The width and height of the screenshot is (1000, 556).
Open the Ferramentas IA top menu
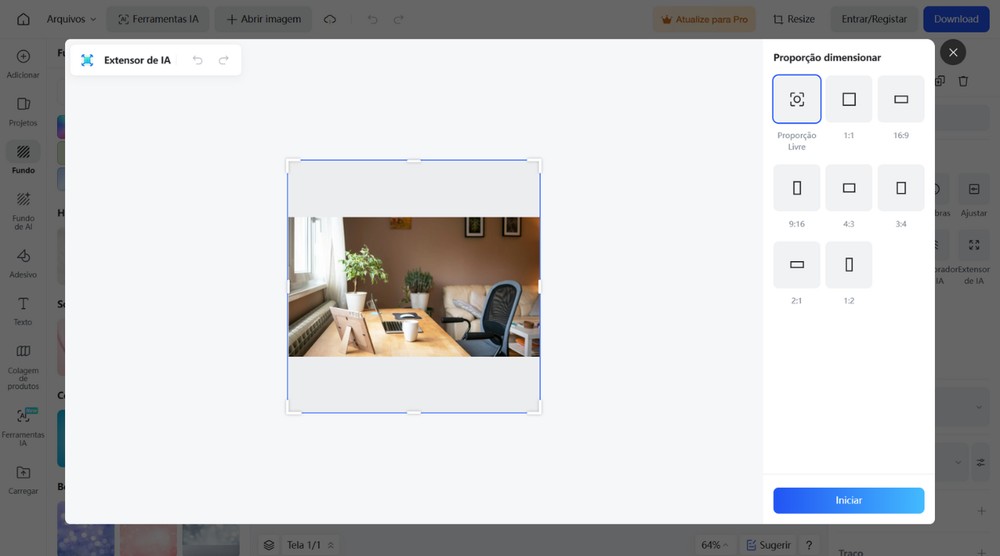(x=158, y=19)
